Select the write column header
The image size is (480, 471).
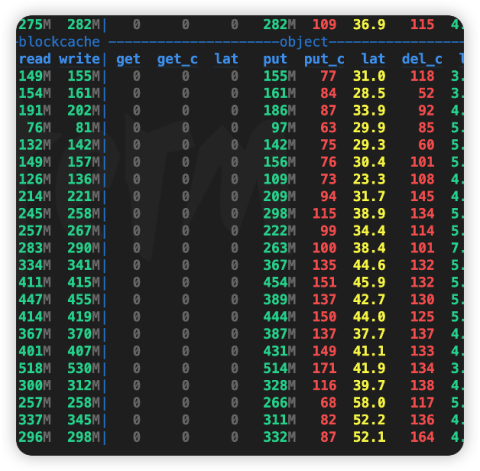[x=79, y=59]
